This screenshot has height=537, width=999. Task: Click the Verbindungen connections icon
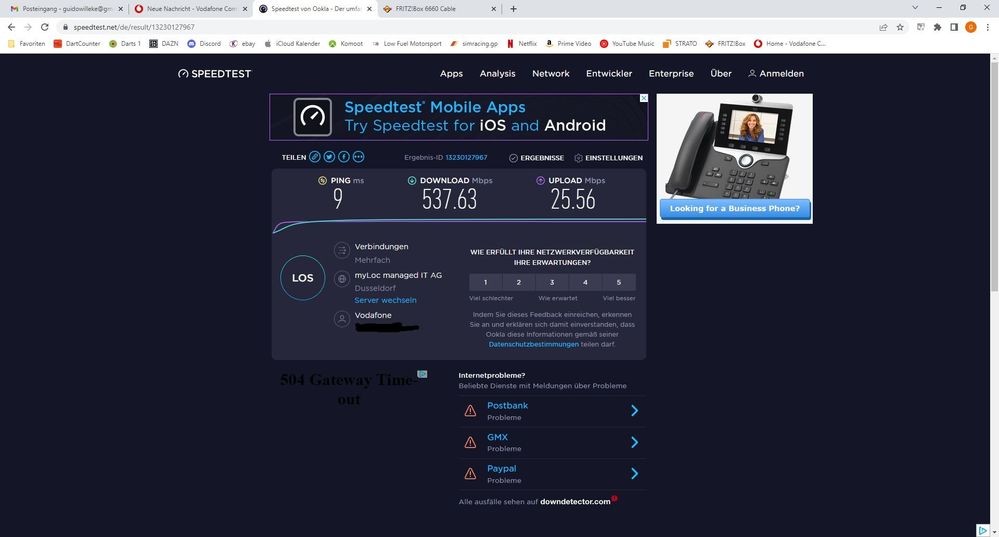click(342, 250)
